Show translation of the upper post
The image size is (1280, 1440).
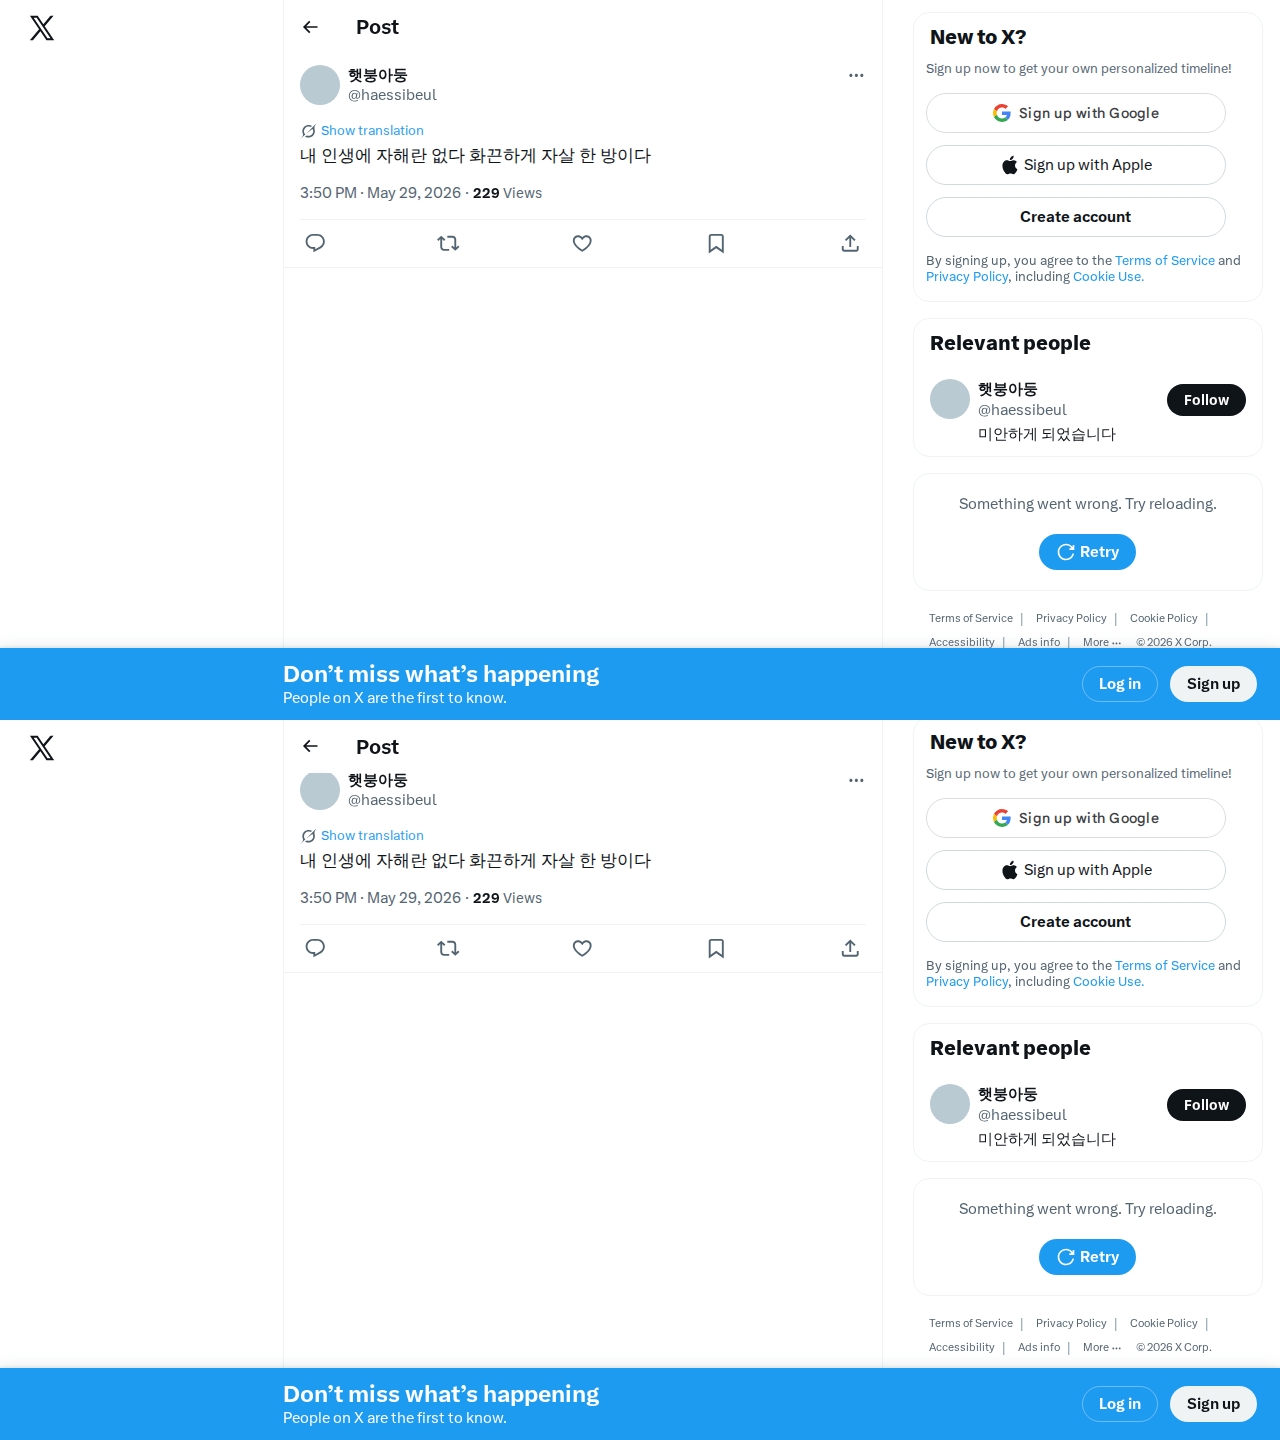pyautogui.click(x=372, y=131)
